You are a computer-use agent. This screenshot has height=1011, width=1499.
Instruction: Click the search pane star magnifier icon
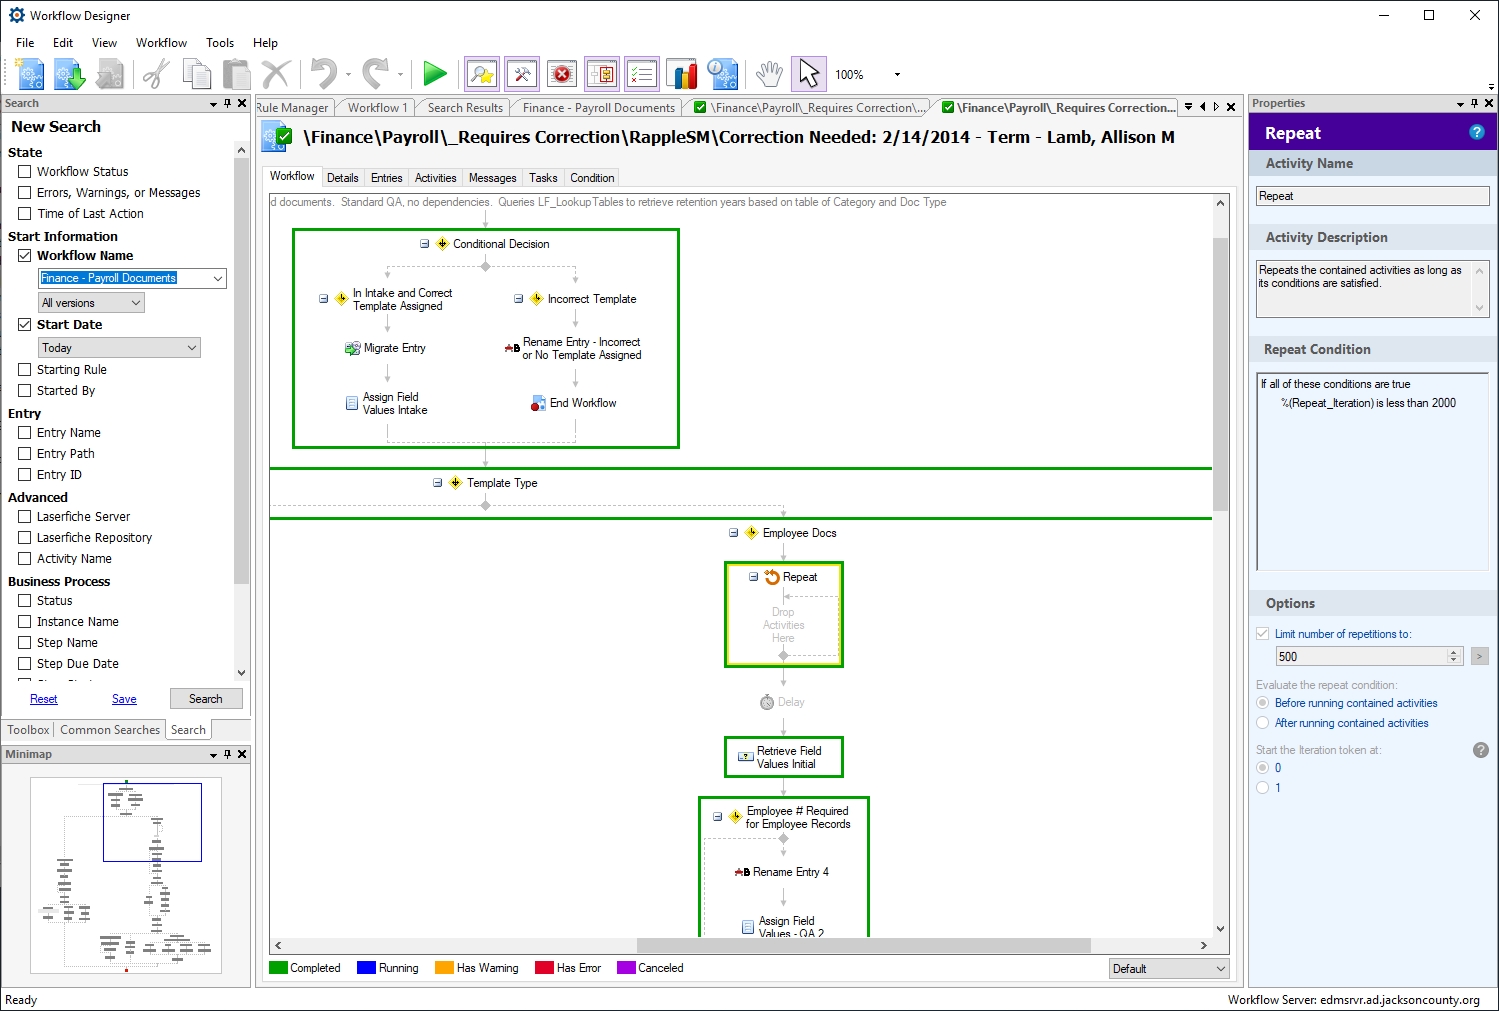coord(482,74)
